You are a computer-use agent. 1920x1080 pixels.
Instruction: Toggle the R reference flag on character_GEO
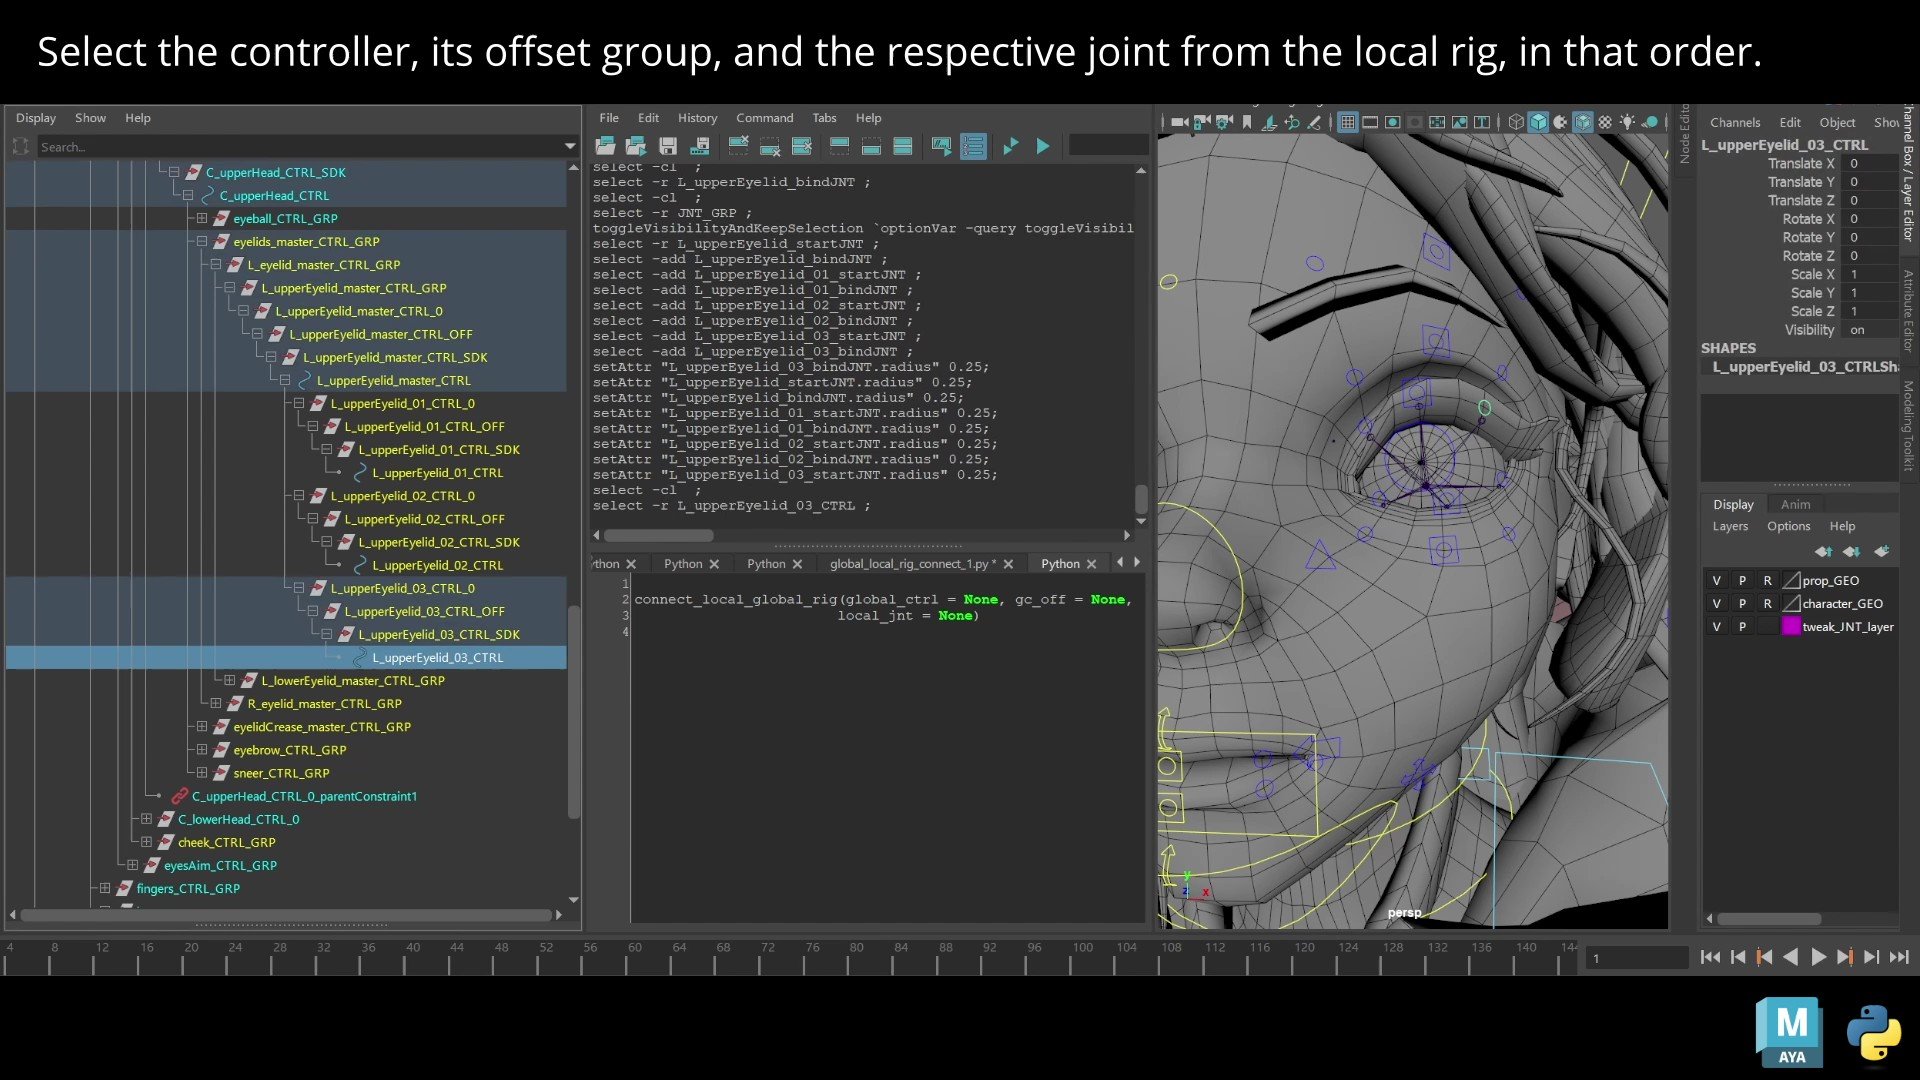click(x=1768, y=604)
